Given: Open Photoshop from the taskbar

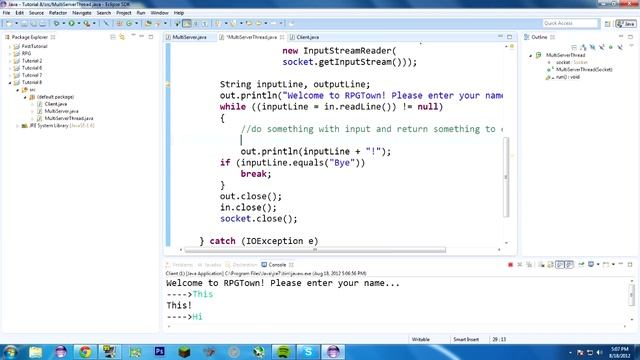Looking at the screenshot, I should coord(160,352).
